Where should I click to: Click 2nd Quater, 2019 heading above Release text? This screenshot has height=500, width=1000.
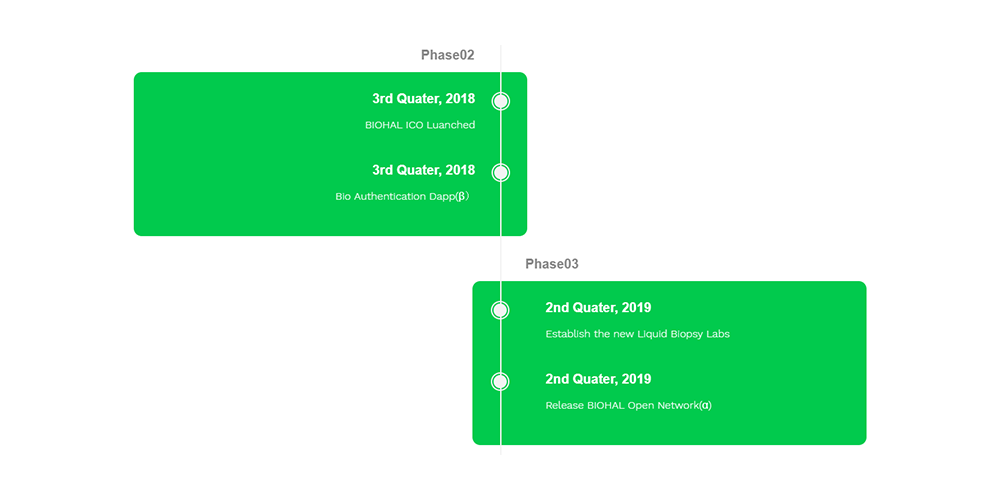598,379
